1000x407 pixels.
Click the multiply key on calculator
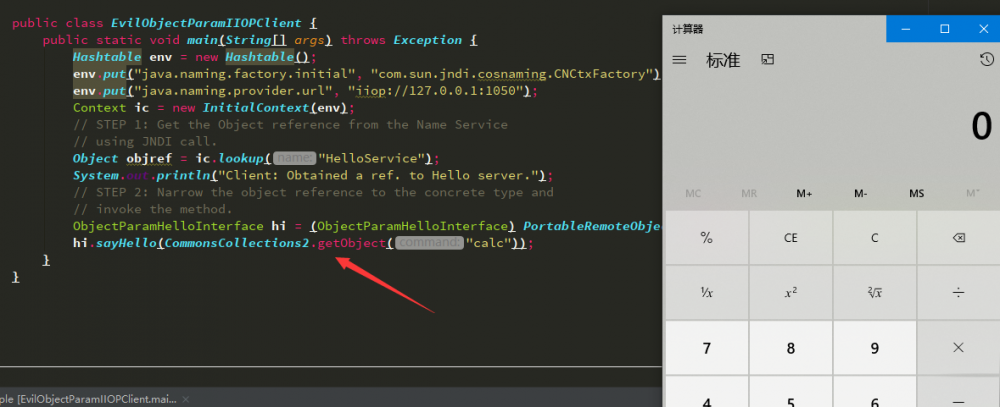click(x=958, y=347)
